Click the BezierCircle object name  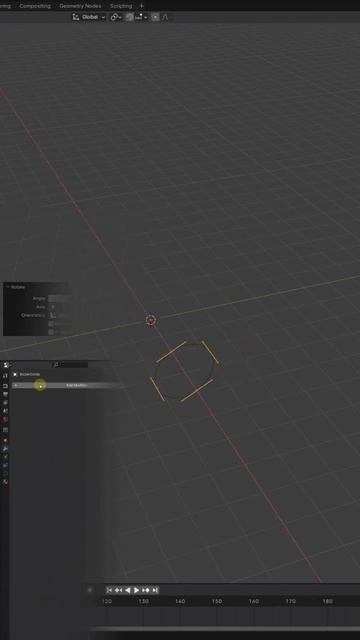pyautogui.click(x=30, y=374)
